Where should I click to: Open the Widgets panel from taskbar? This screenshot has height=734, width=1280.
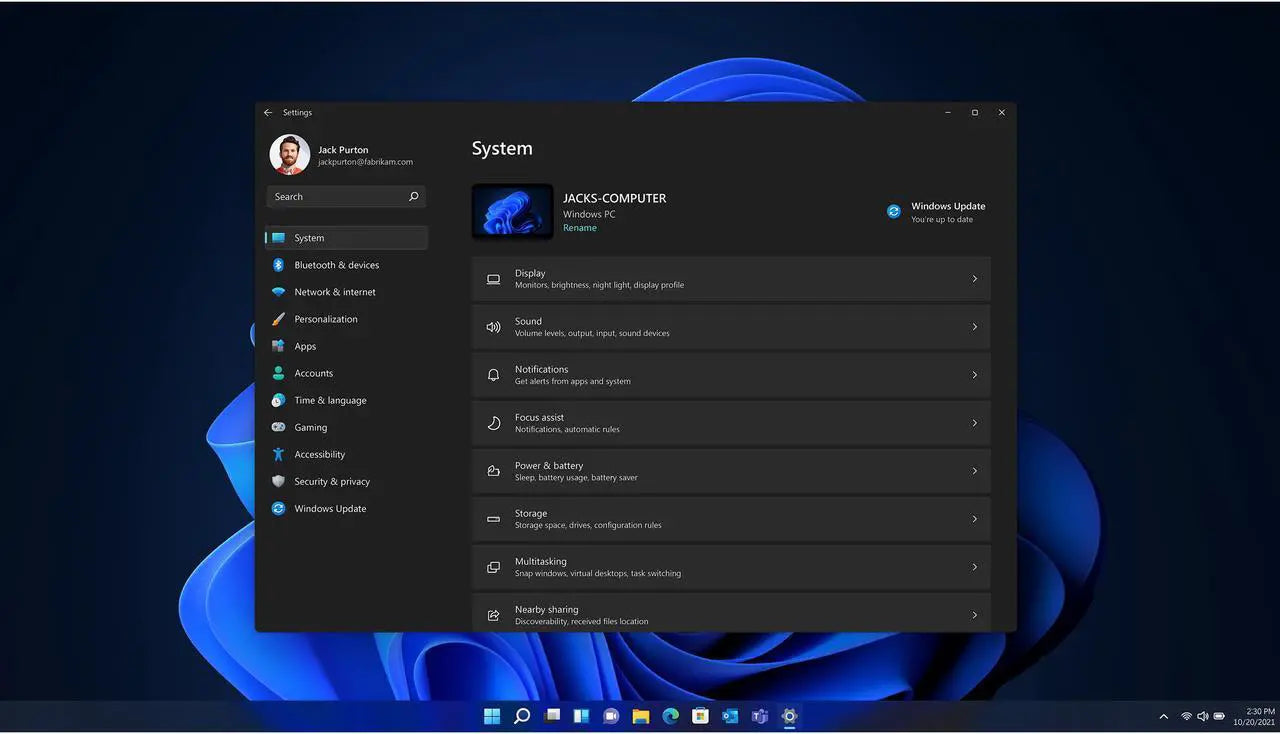pos(581,716)
